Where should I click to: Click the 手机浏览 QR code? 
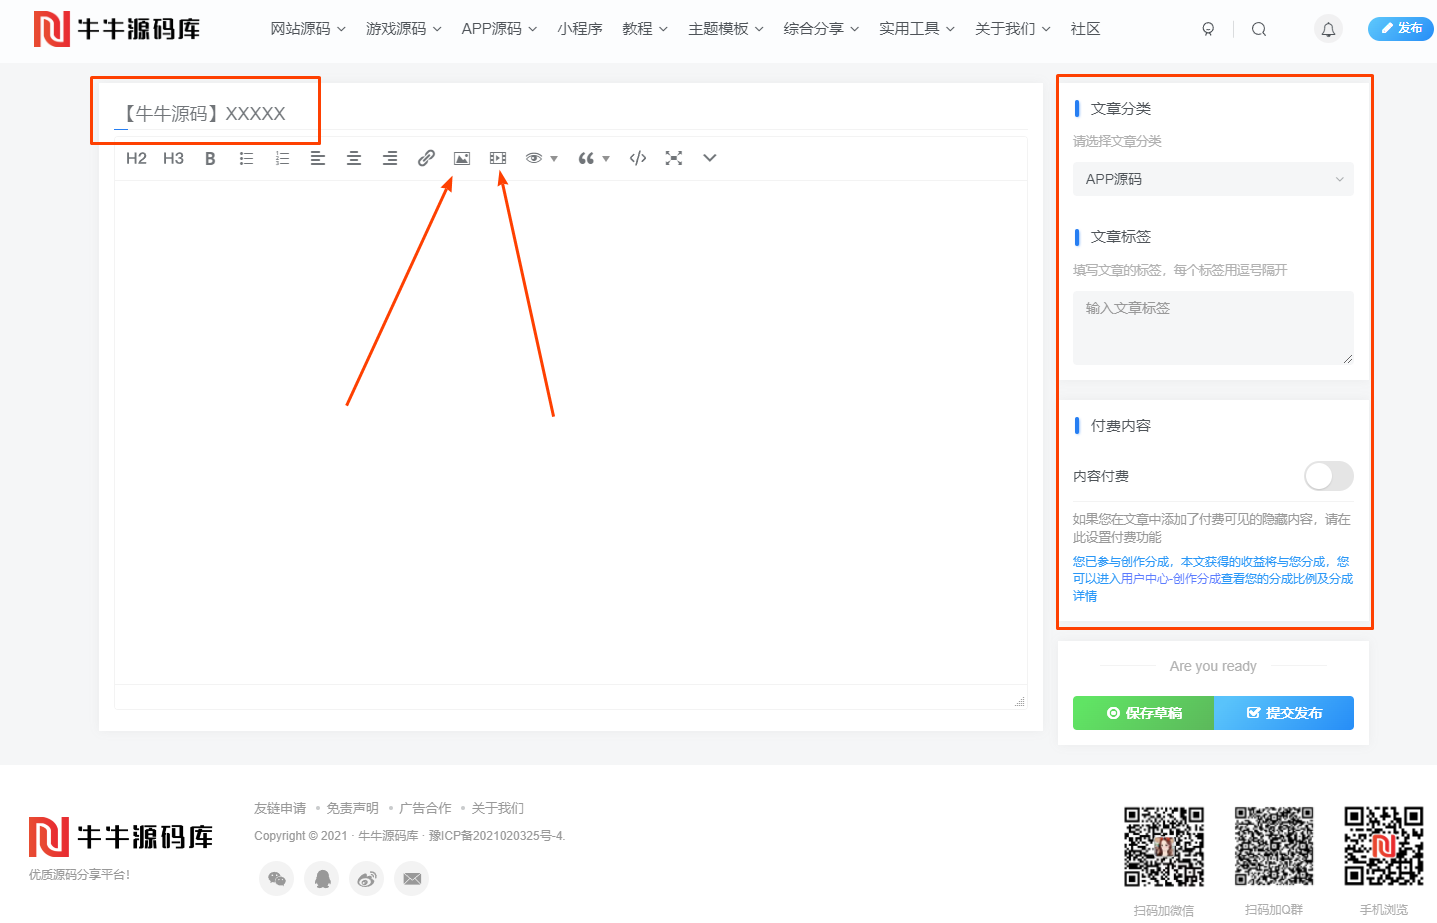[x=1384, y=847]
